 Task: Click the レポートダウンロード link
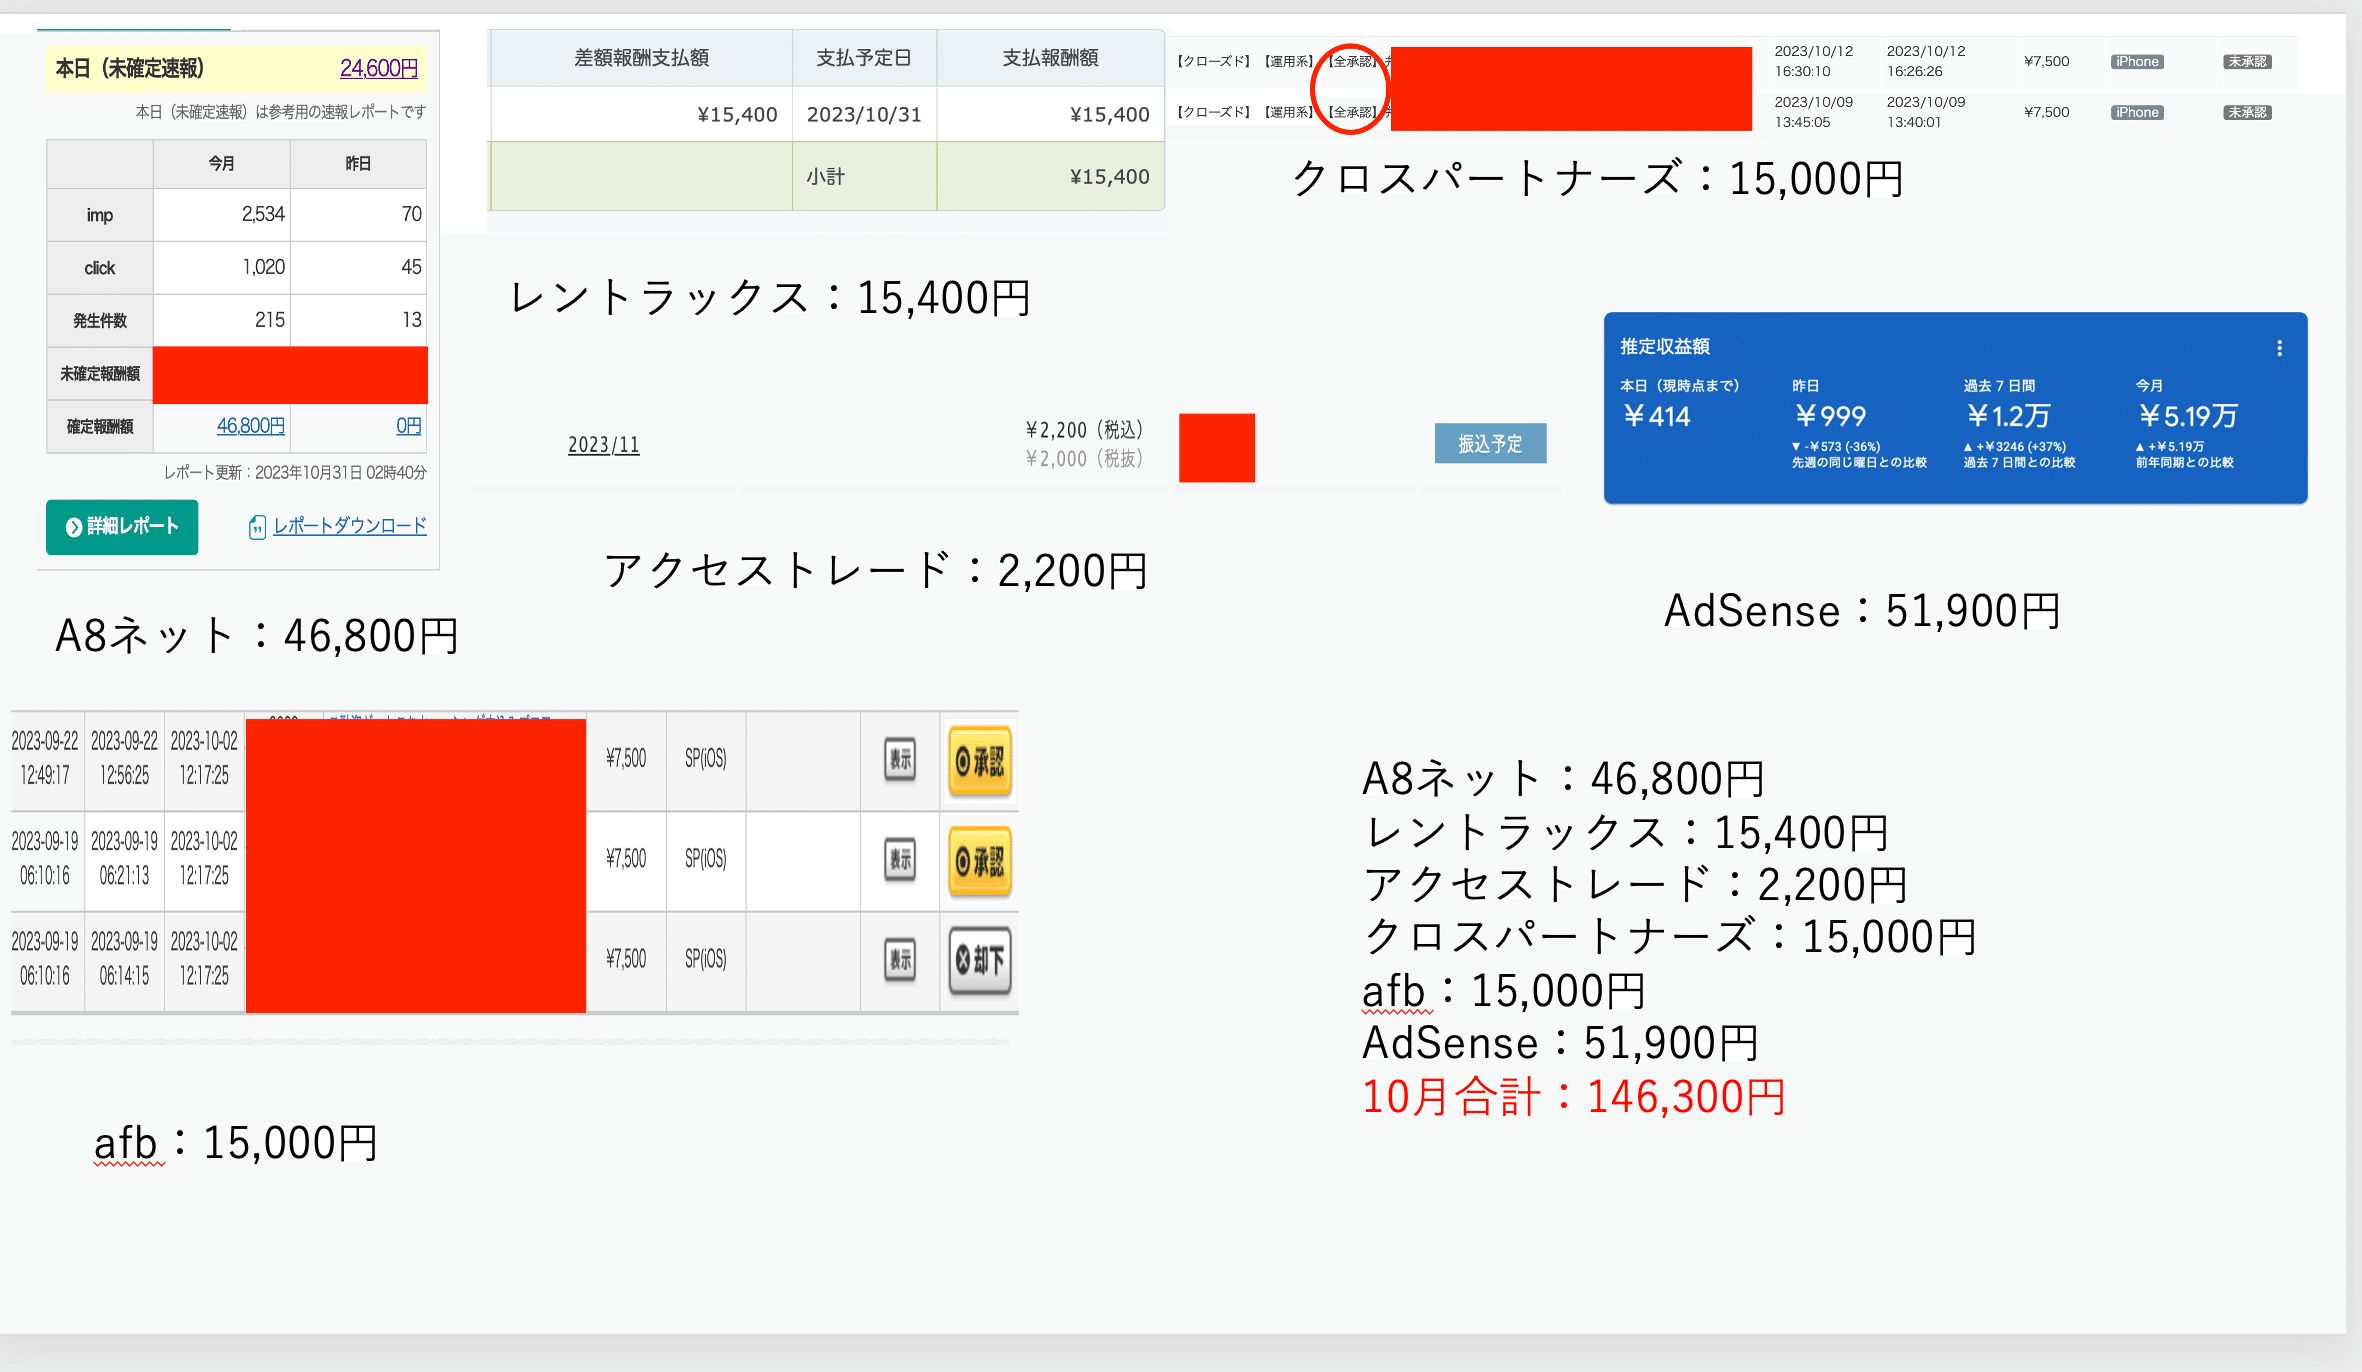(x=350, y=526)
